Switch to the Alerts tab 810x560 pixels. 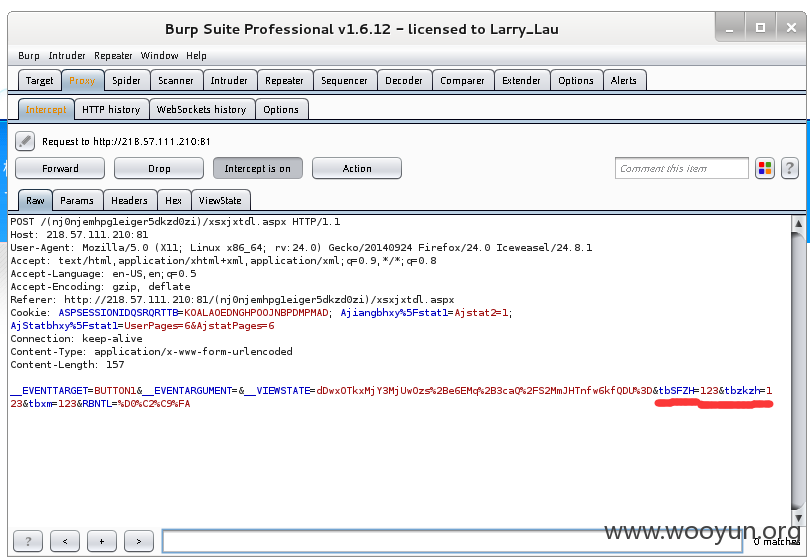624,81
